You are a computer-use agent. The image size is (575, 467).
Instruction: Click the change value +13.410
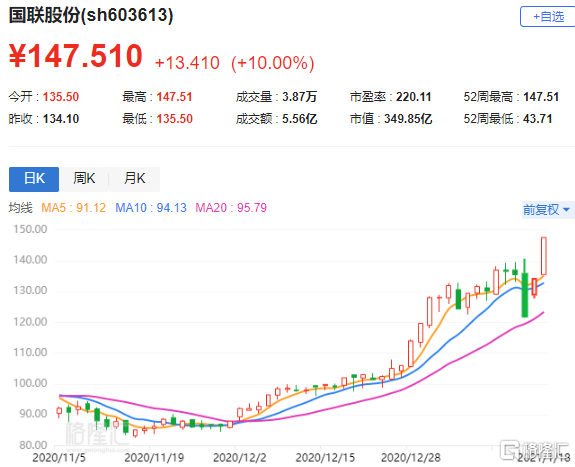[x=187, y=63]
